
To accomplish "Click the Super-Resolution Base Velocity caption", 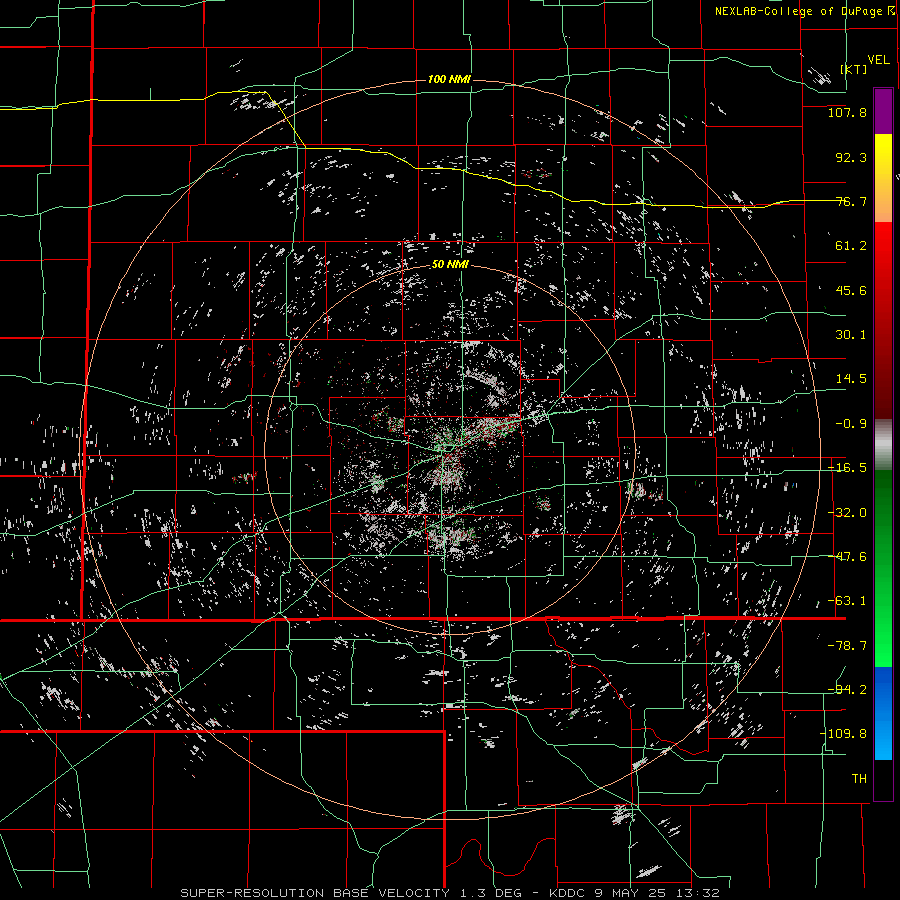I will pos(449,893).
